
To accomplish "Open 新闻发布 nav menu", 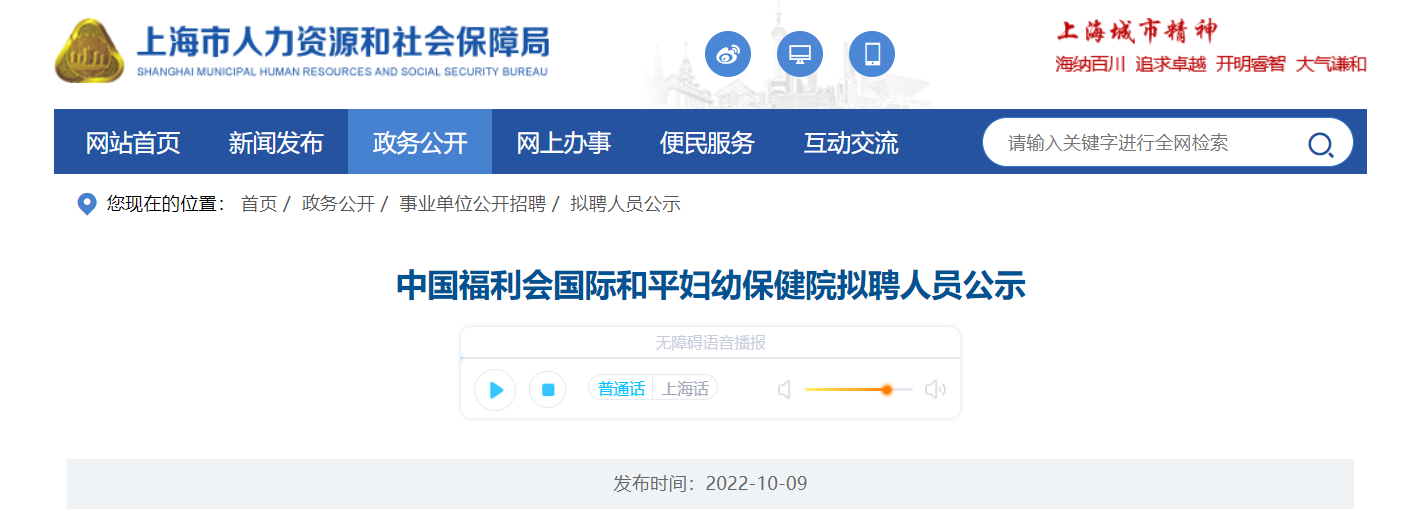I will point(276,142).
